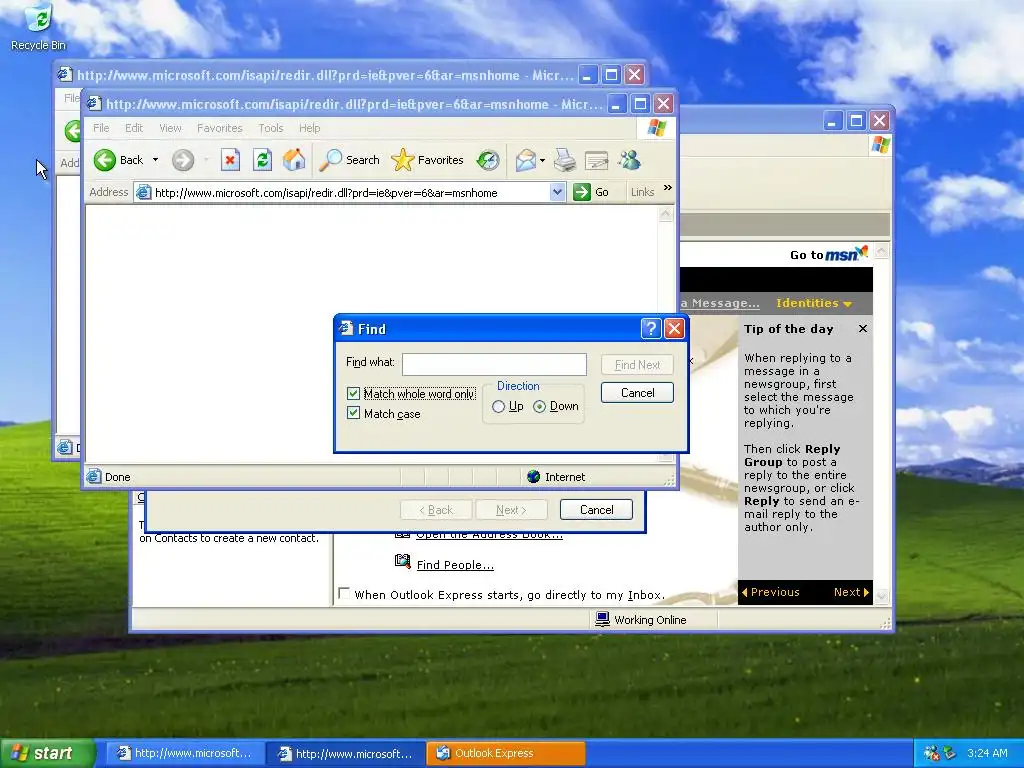
Task: Click the Done page icon in the browser status bar
Action: pyautogui.click(x=94, y=477)
